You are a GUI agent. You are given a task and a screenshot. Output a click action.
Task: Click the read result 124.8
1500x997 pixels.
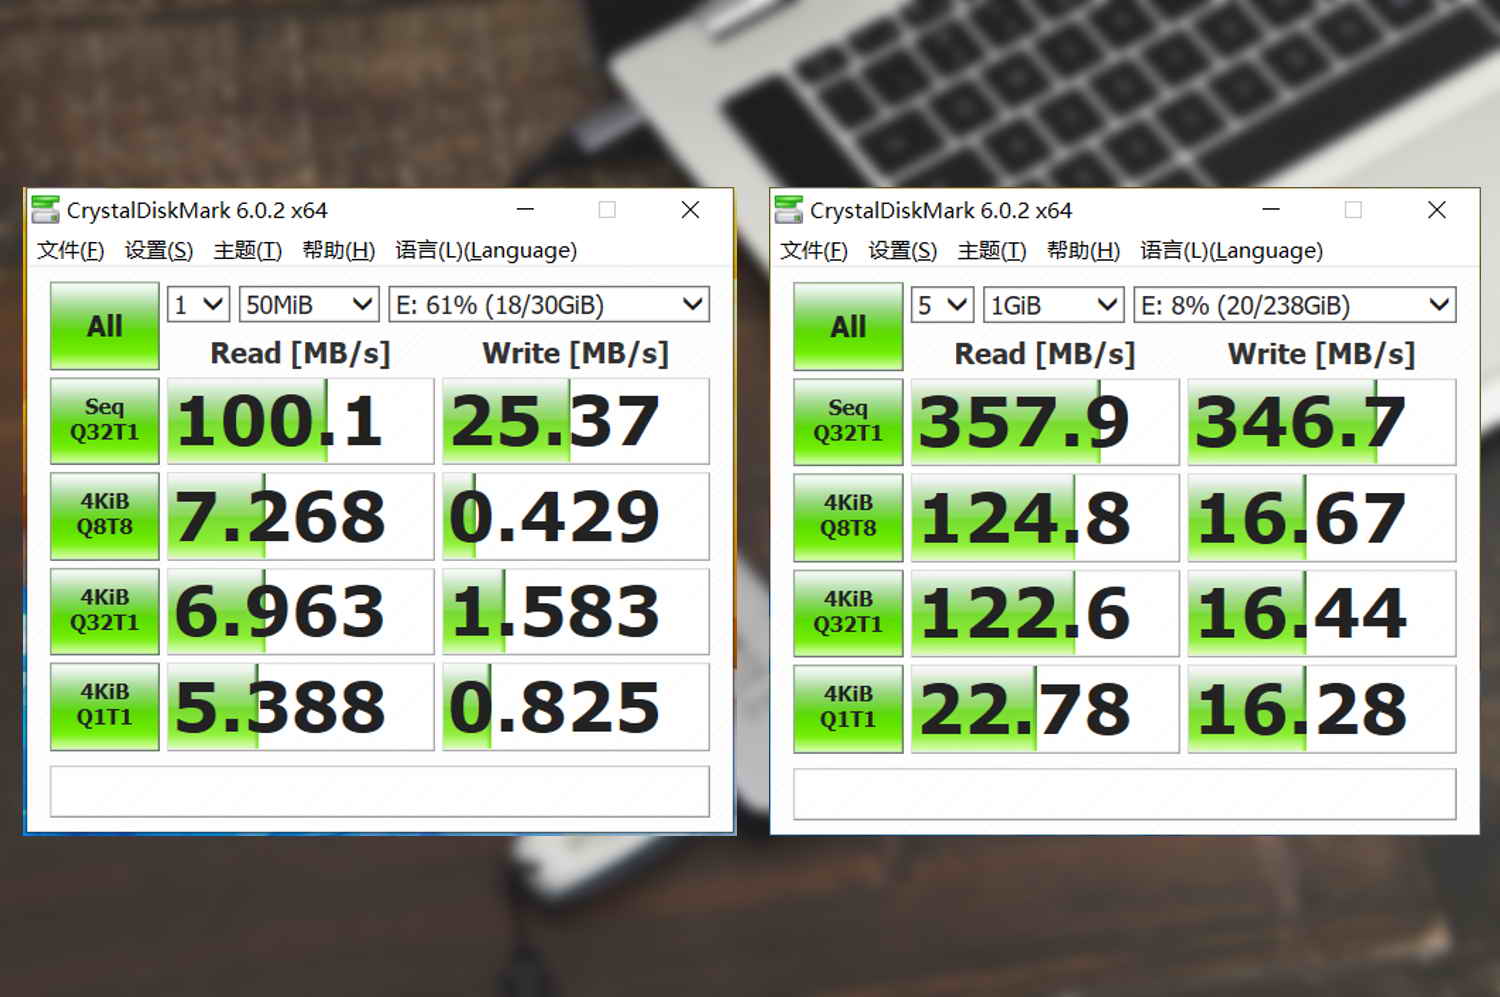pyautogui.click(x=1045, y=518)
